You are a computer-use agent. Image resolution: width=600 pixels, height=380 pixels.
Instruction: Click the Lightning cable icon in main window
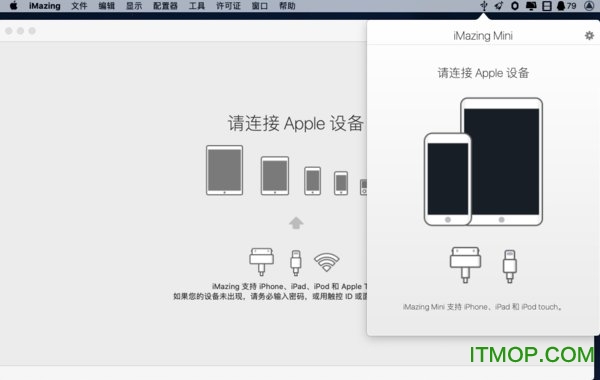point(295,263)
